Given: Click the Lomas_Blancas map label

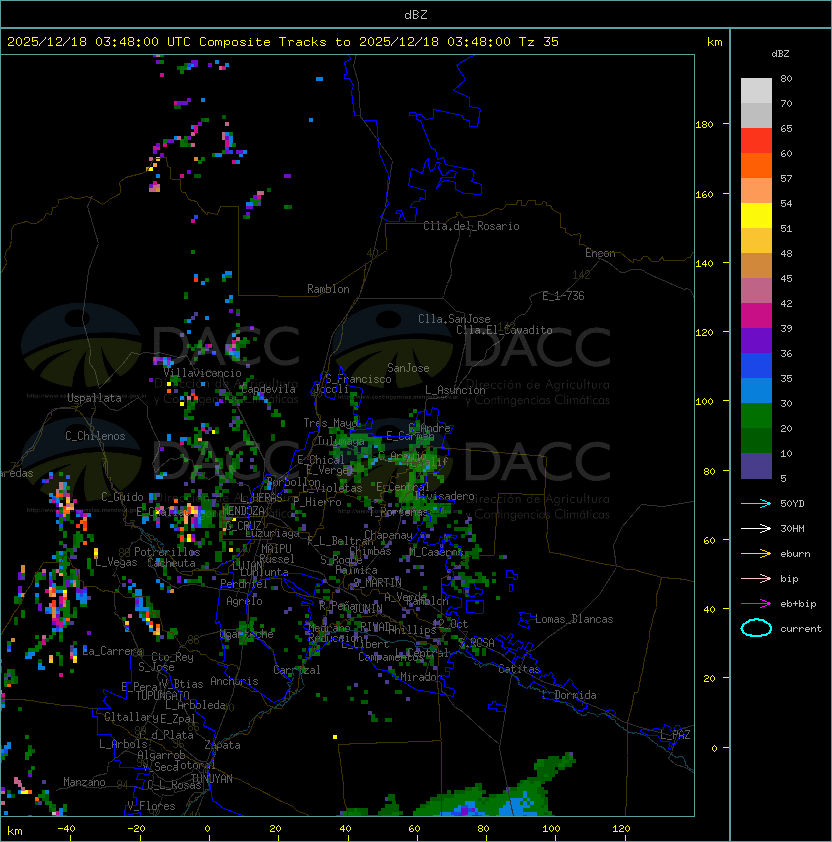Looking at the screenshot, I should [x=574, y=619].
